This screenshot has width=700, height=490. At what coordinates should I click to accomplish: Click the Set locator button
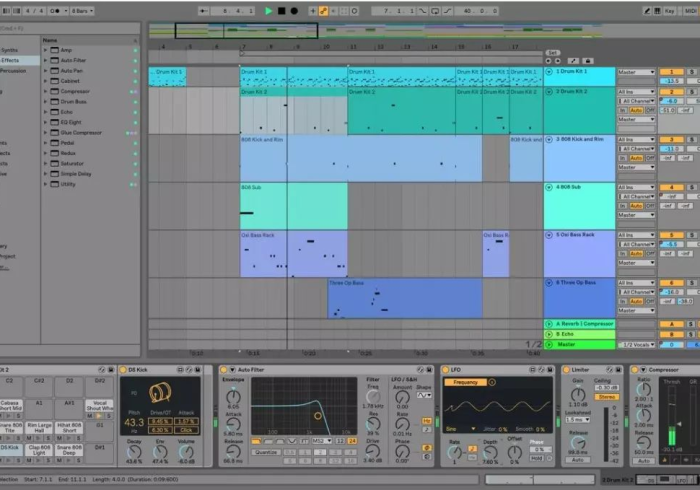coord(553,52)
